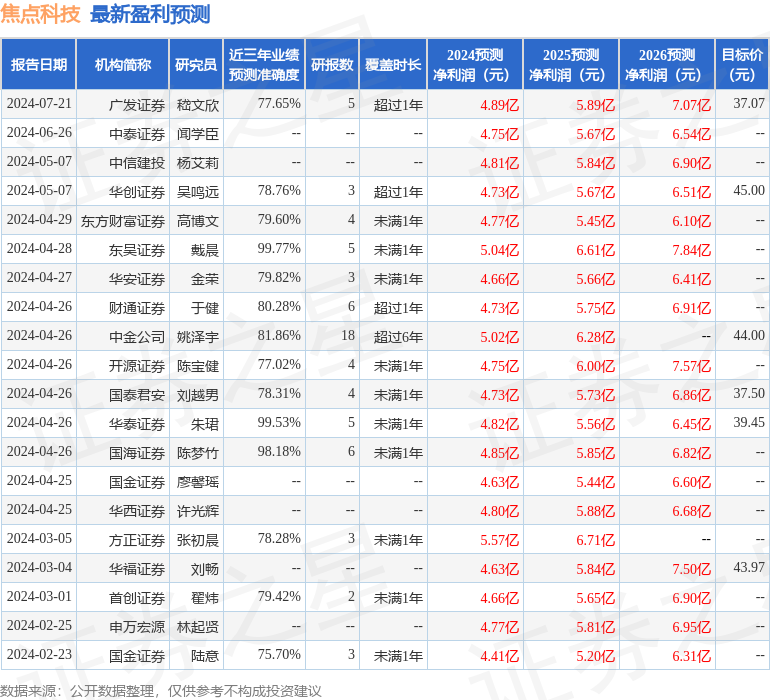The height and width of the screenshot is (700, 770).
Task: Click coverage duration 超过6年
Action: point(398,337)
